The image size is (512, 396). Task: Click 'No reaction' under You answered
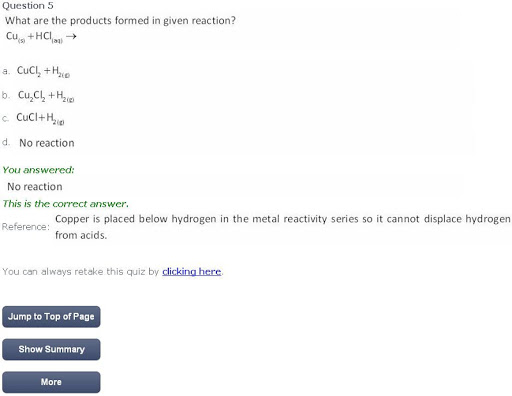[x=35, y=187]
